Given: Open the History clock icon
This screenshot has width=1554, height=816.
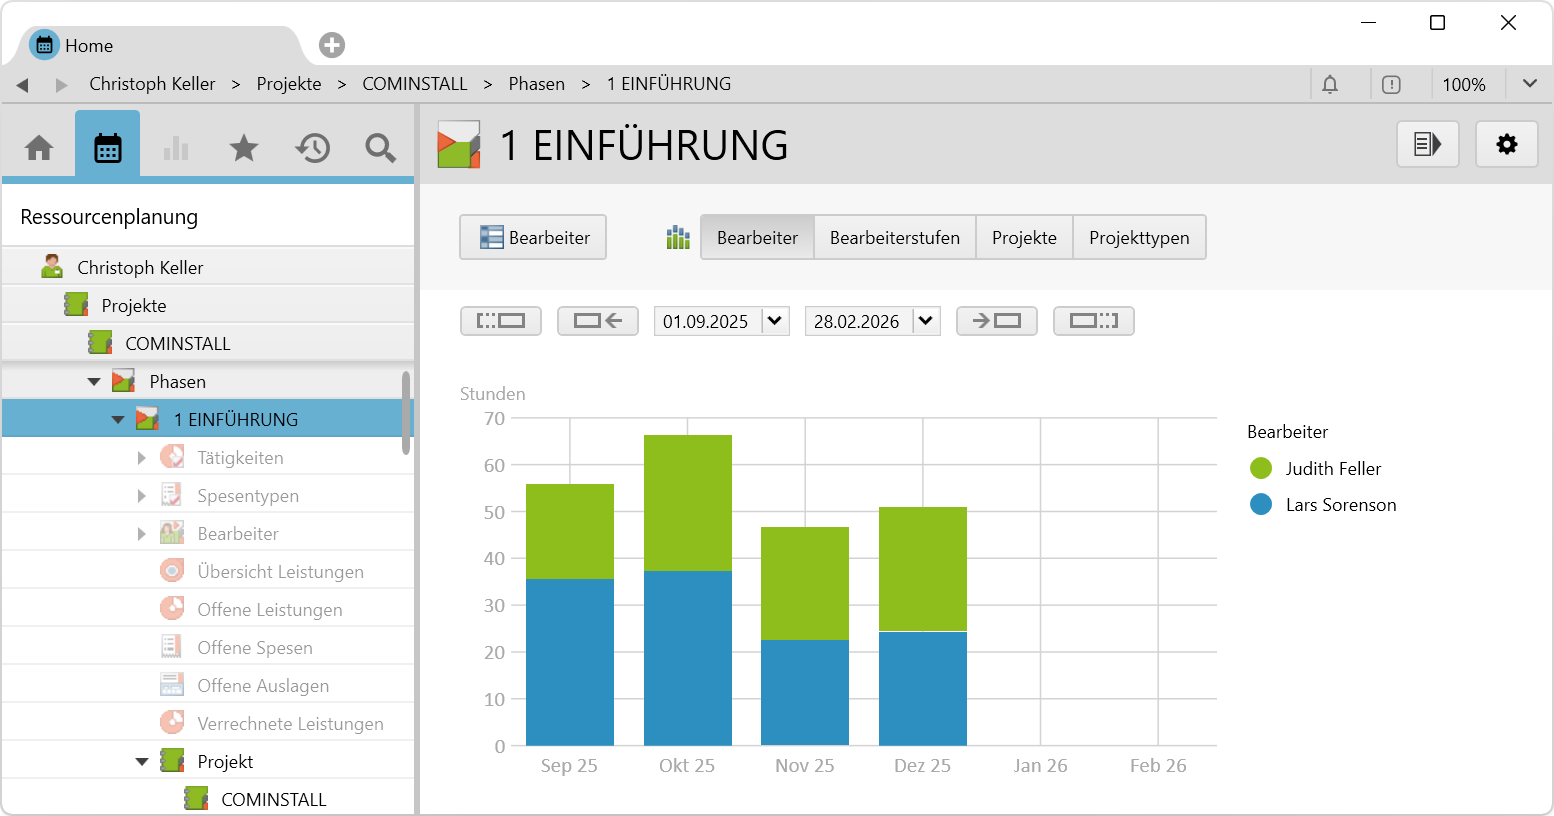Looking at the screenshot, I should pos(312,148).
